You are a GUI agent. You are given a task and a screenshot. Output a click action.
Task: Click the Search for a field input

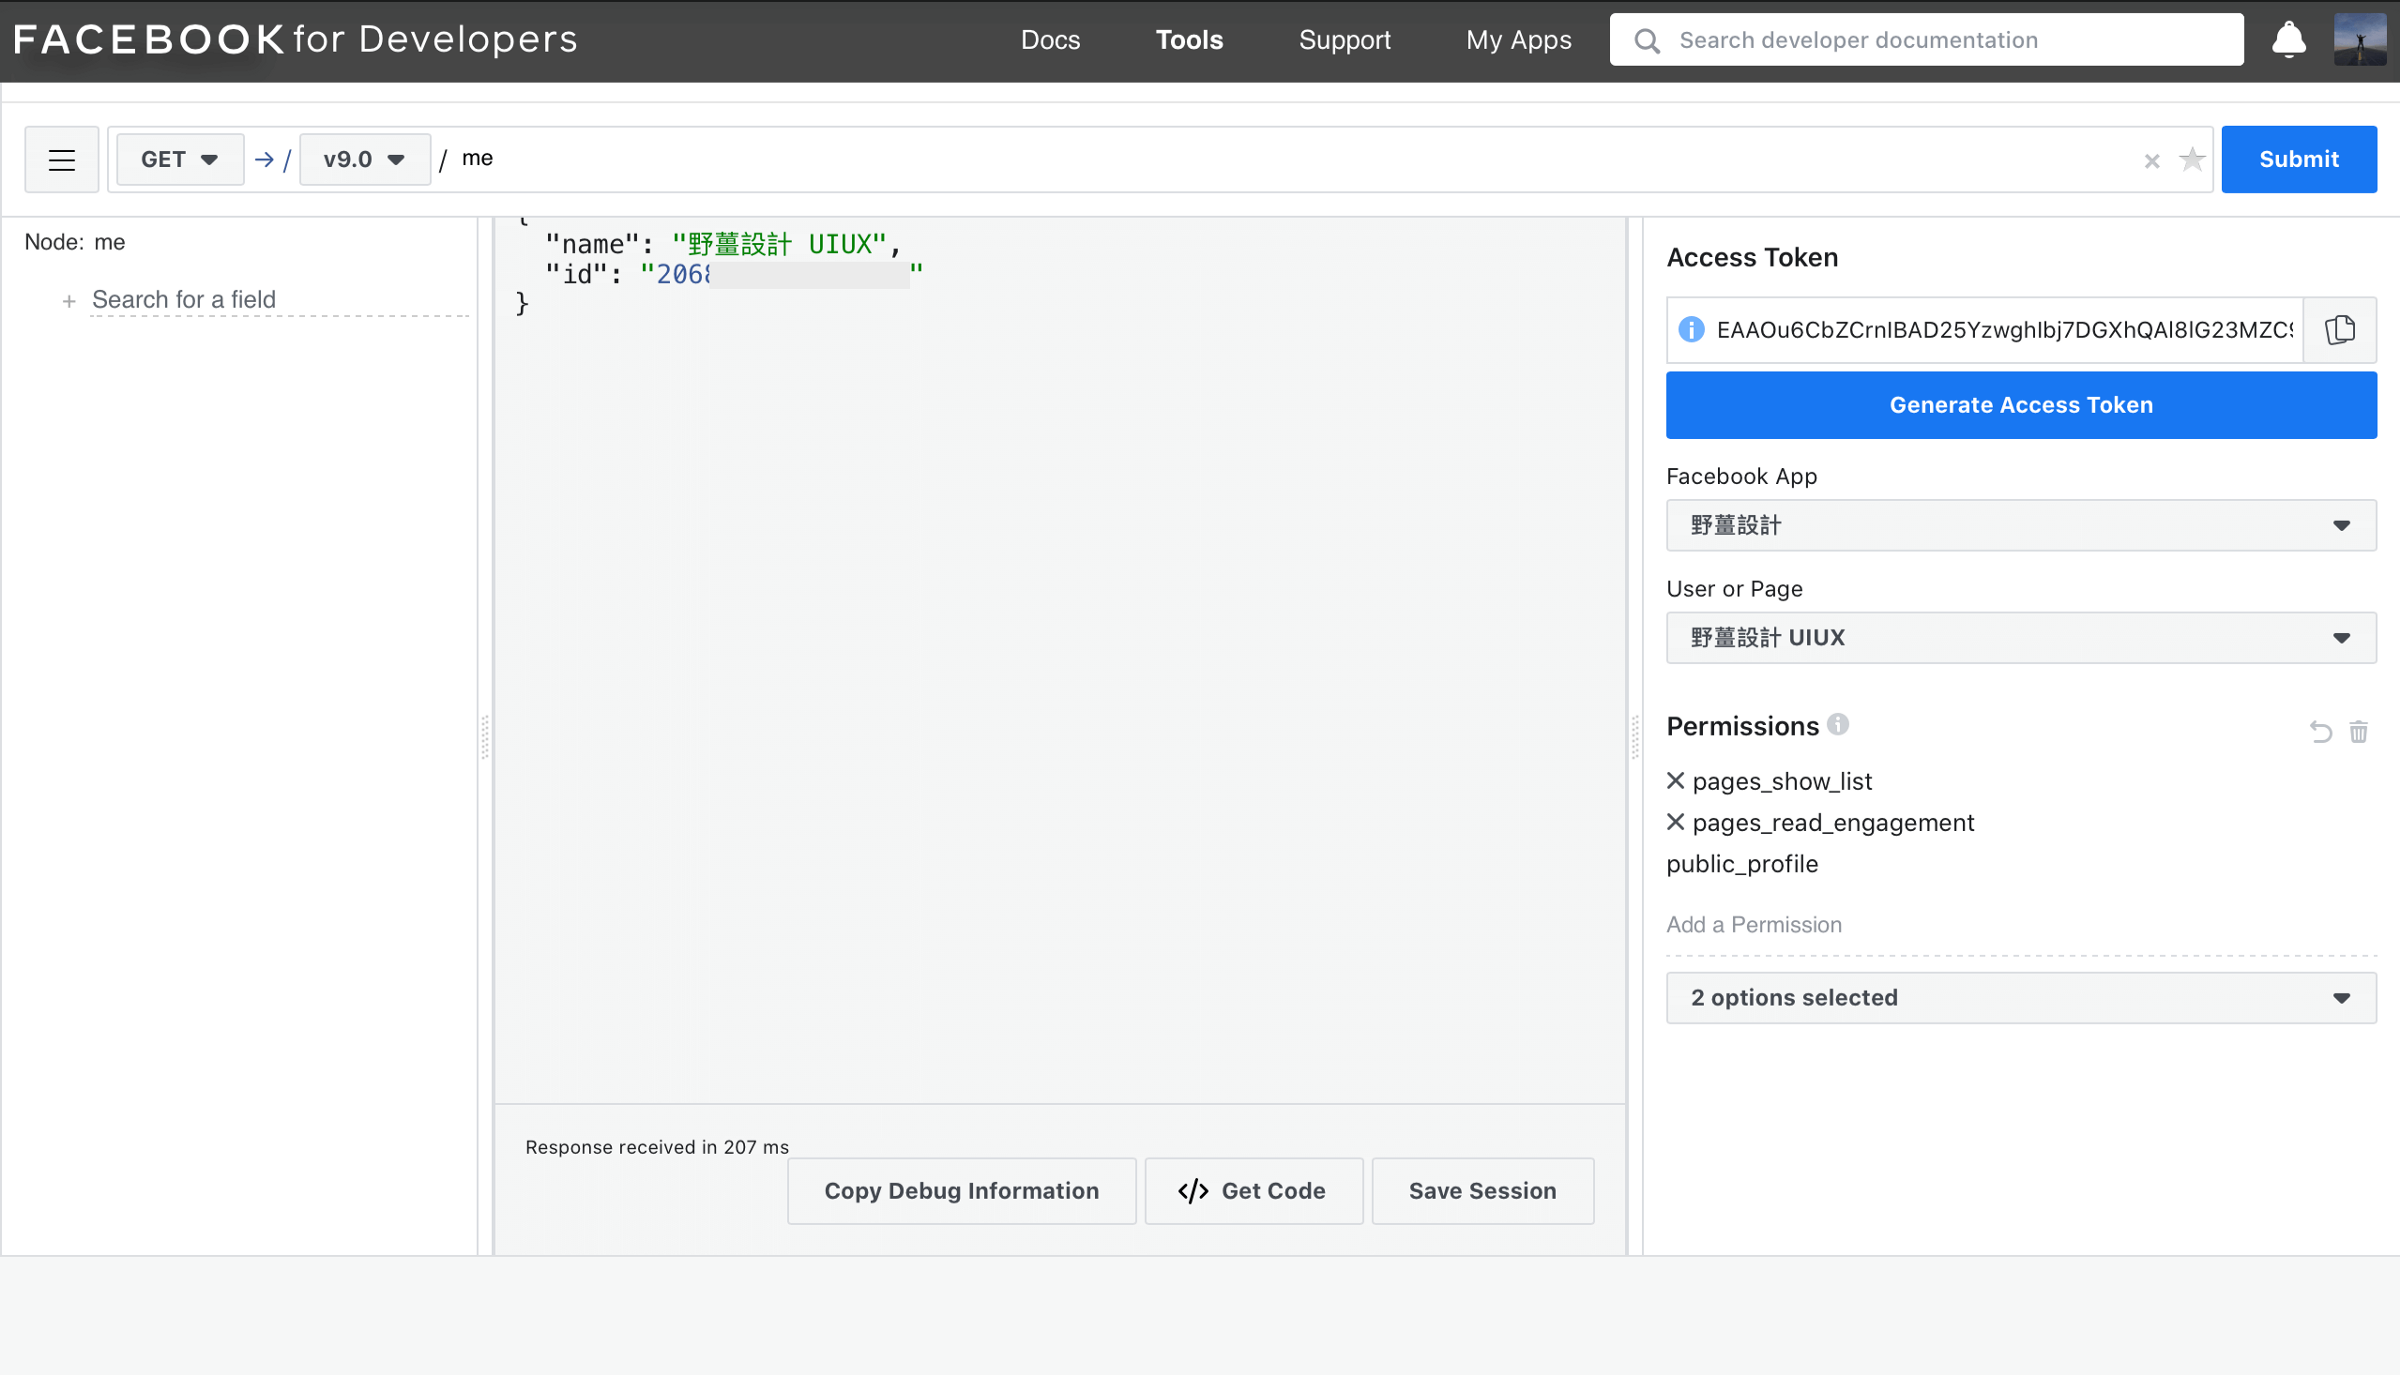279,300
